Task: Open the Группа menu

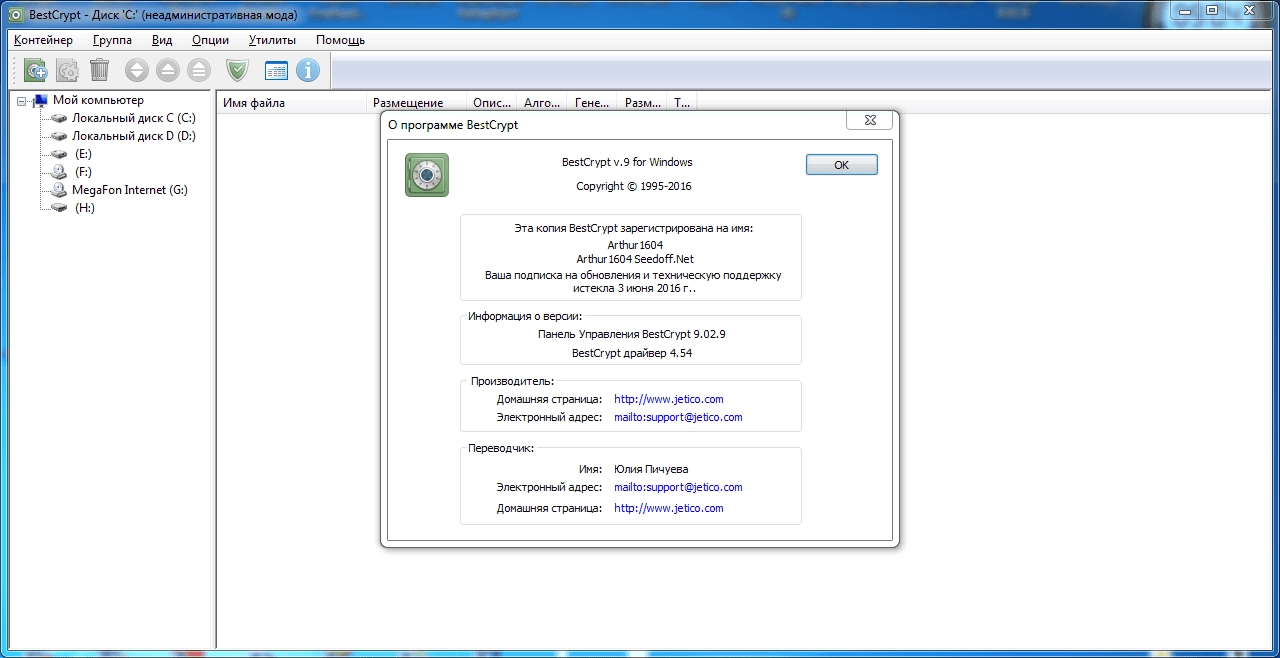Action: [112, 40]
